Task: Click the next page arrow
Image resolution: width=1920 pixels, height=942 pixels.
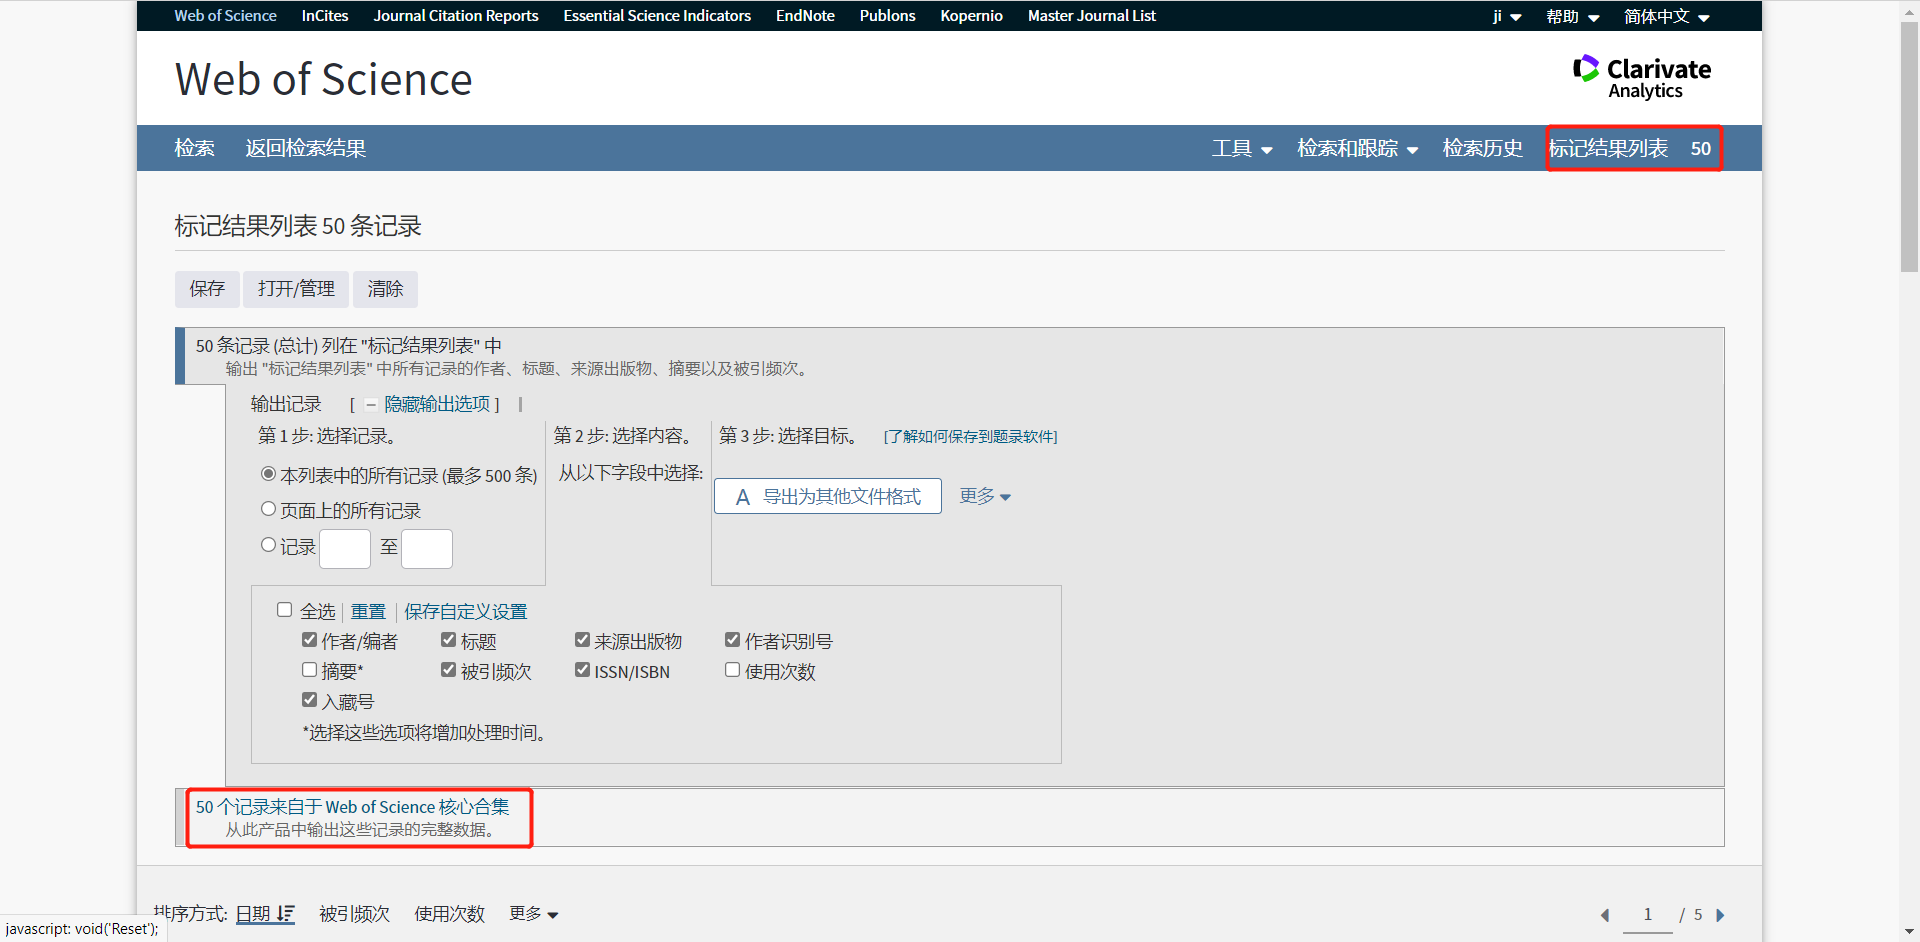Action: [x=1720, y=915]
